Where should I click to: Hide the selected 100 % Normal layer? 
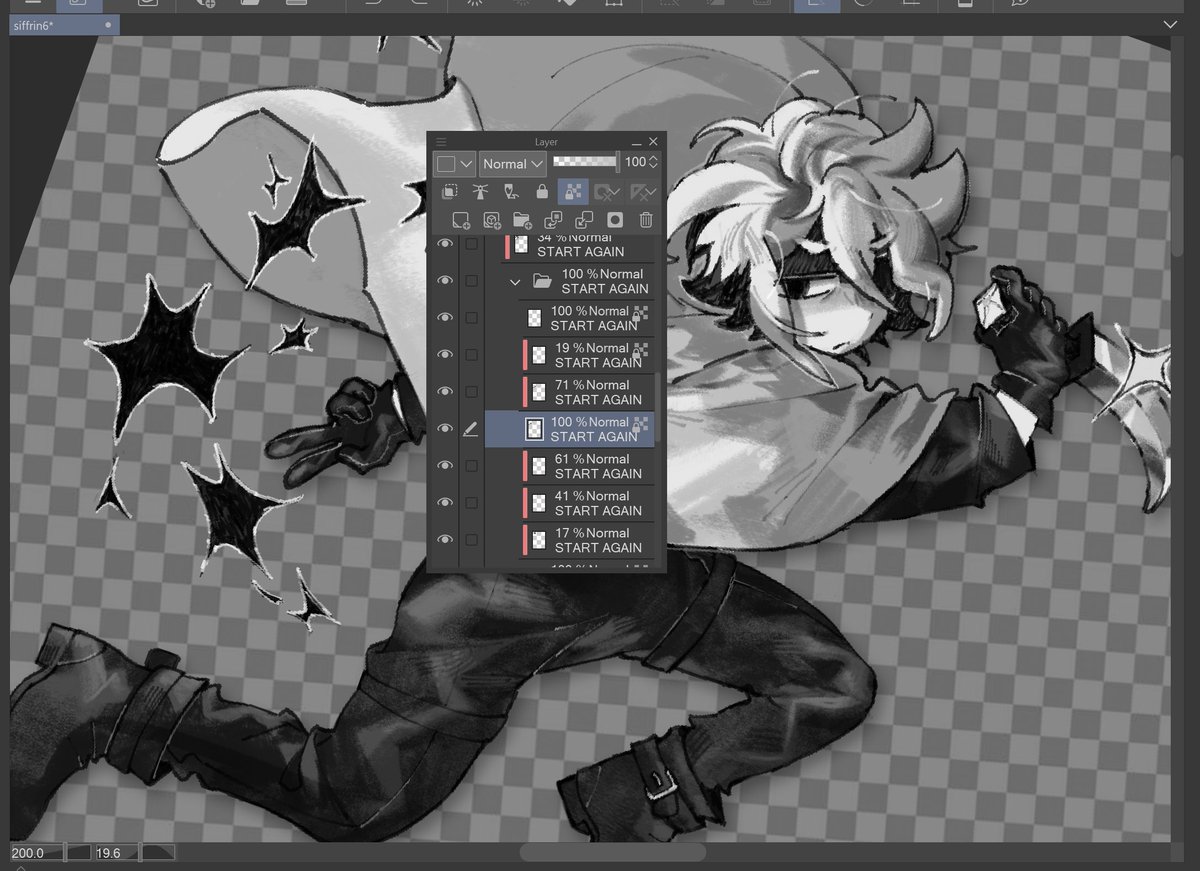(x=445, y=429)
